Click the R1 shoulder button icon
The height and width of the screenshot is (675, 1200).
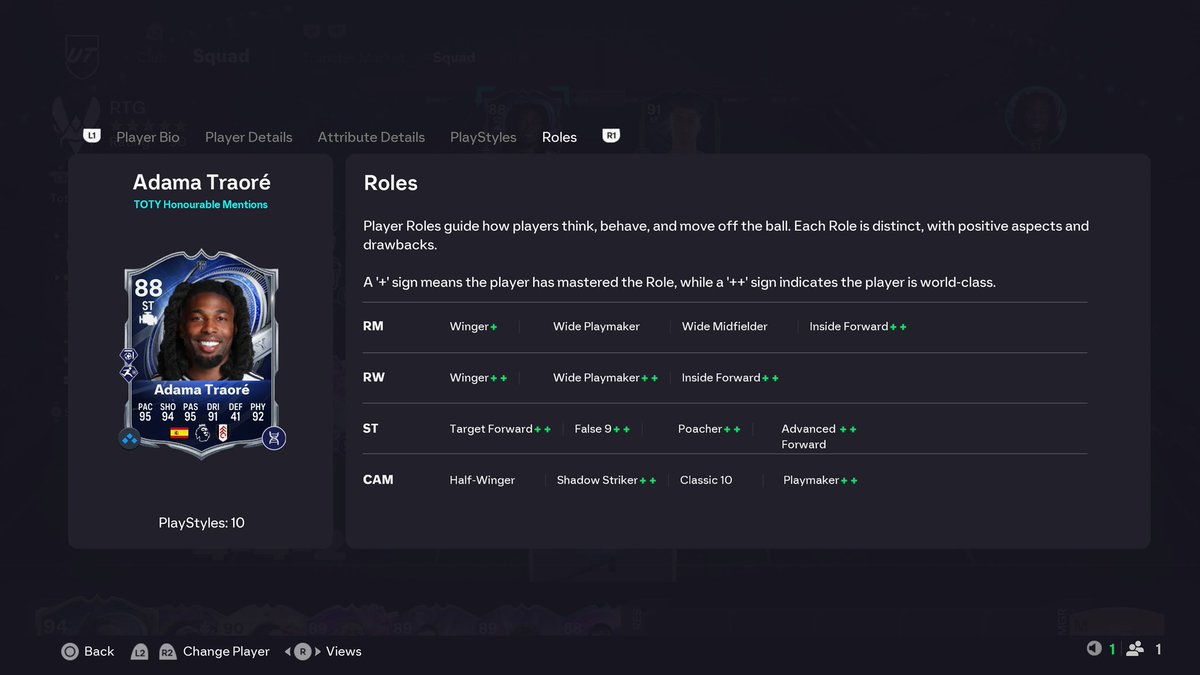point(611,135)
